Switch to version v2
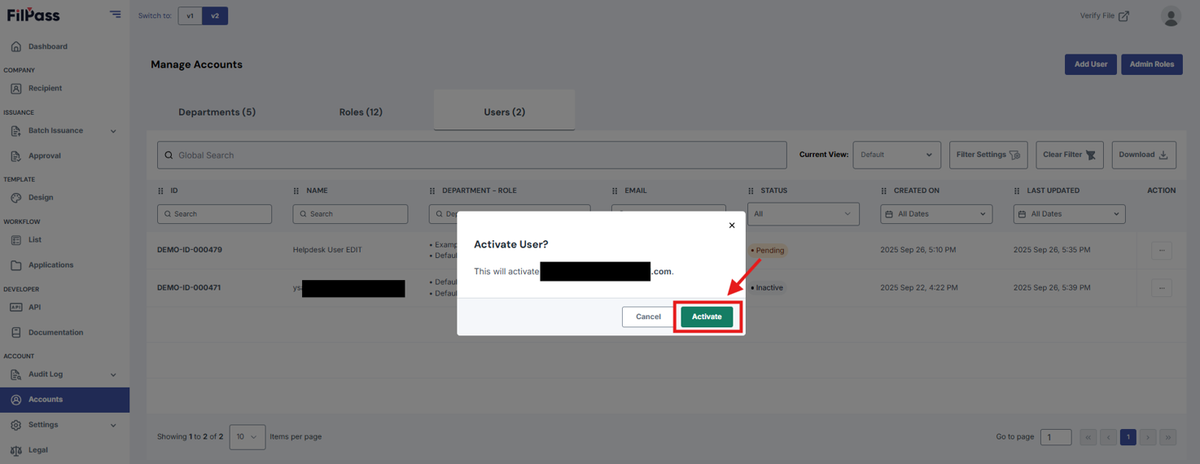Image resolution: width=1200 pixels, height=464 pixels. (x=213, y=16)
